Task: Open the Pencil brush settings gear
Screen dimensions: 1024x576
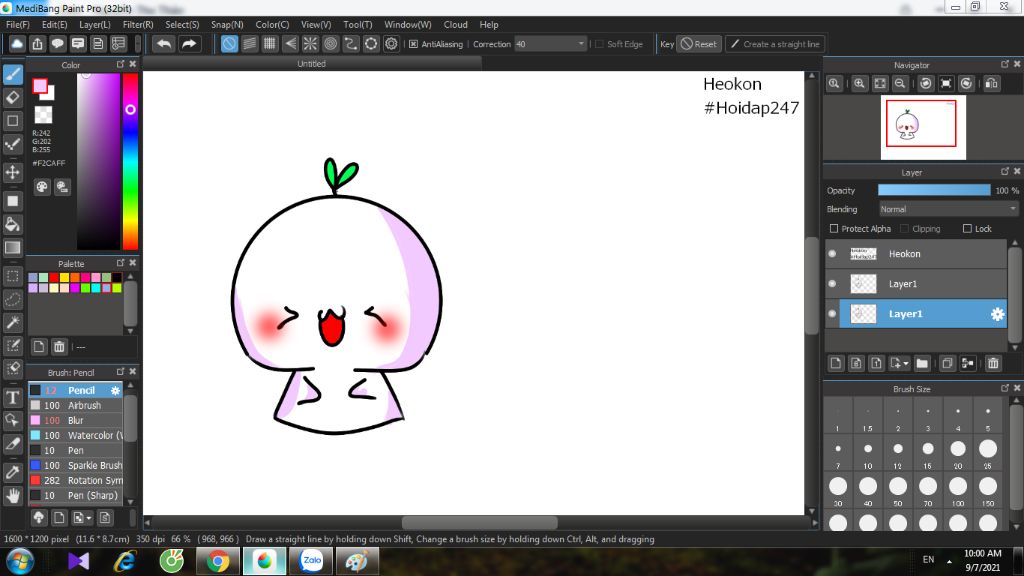Action: tap(116, 391)
